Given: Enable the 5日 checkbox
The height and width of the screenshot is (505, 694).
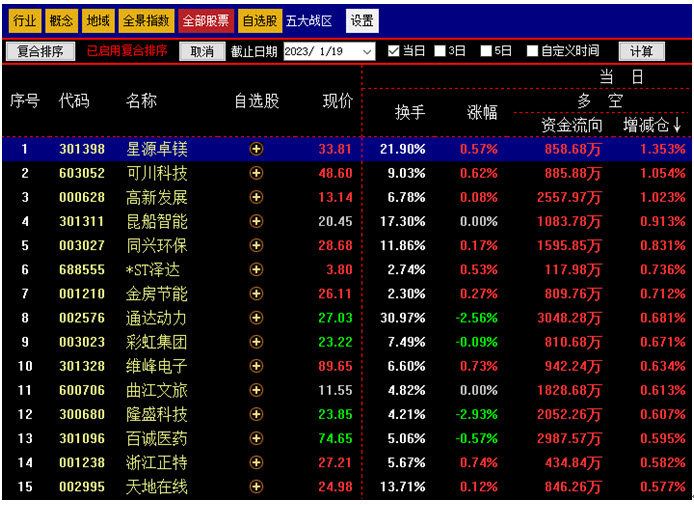Looking at the screenshot, I should coord(486,51).
